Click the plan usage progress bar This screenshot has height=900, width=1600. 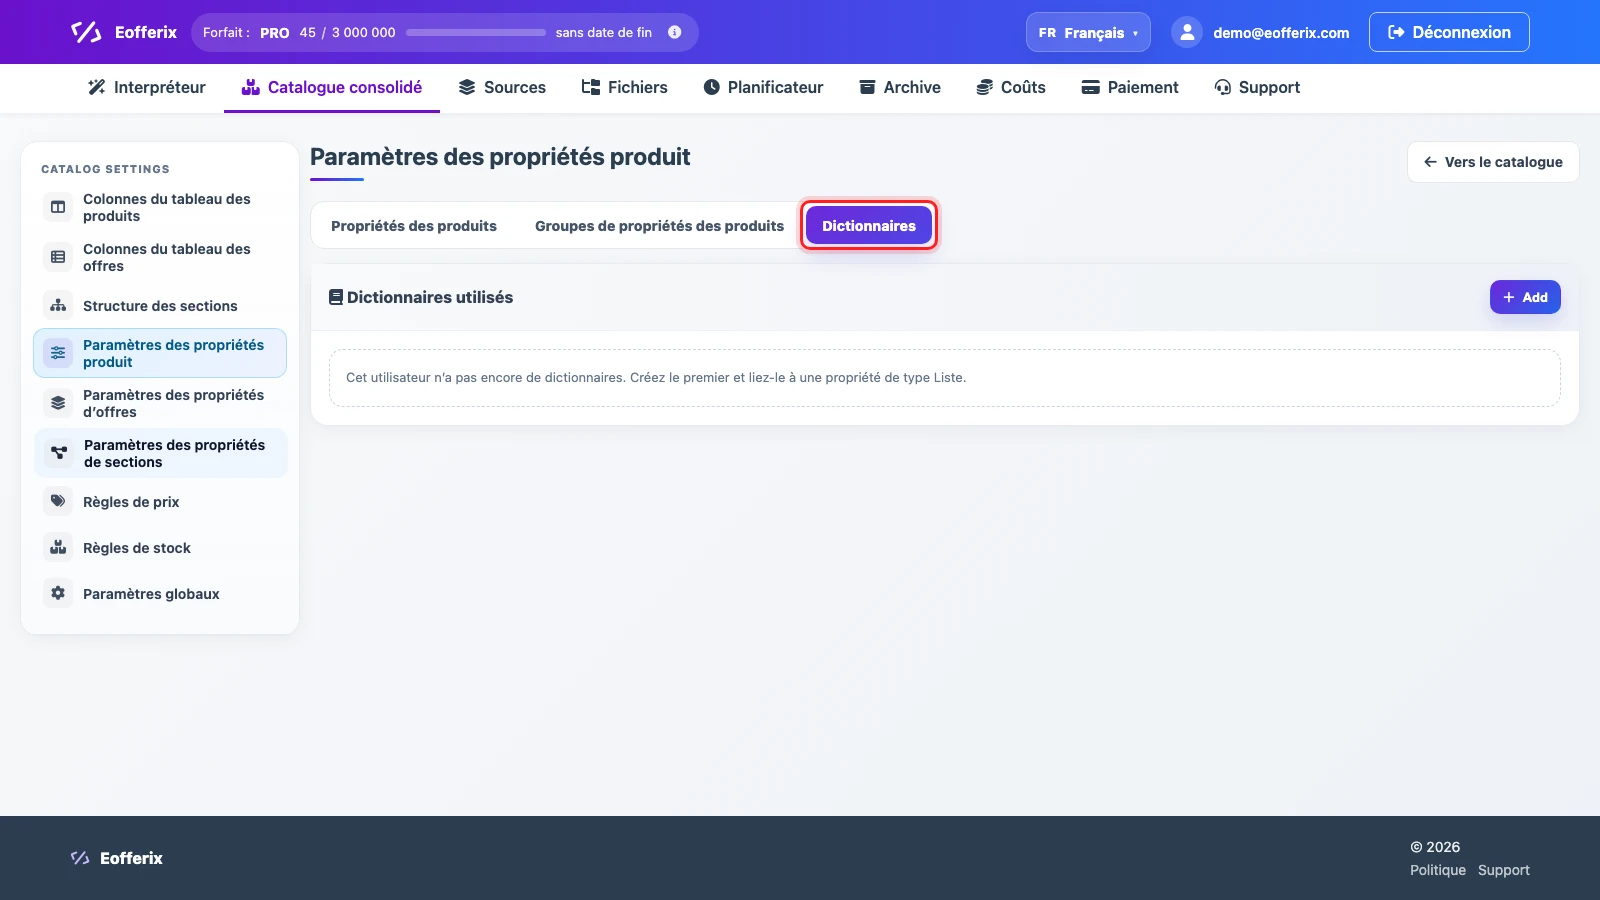click(x=476, y=32)
